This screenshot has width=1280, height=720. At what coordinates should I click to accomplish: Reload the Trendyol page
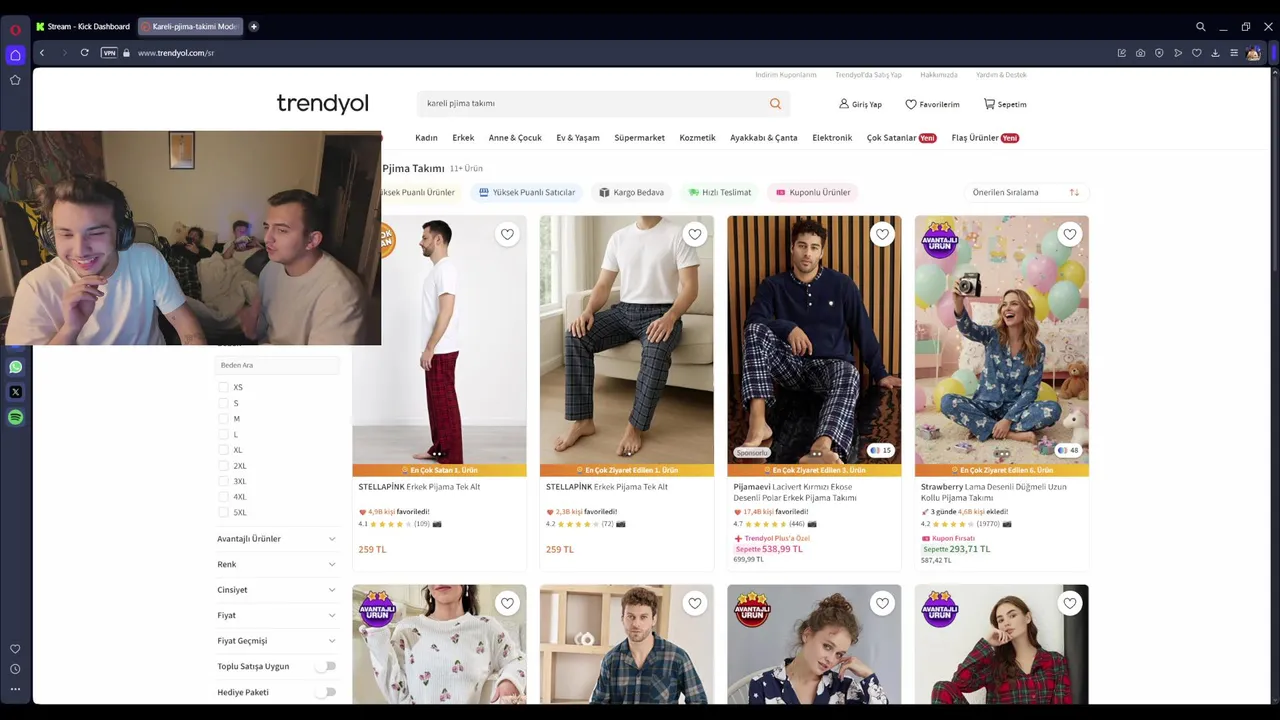pos(84,53)
